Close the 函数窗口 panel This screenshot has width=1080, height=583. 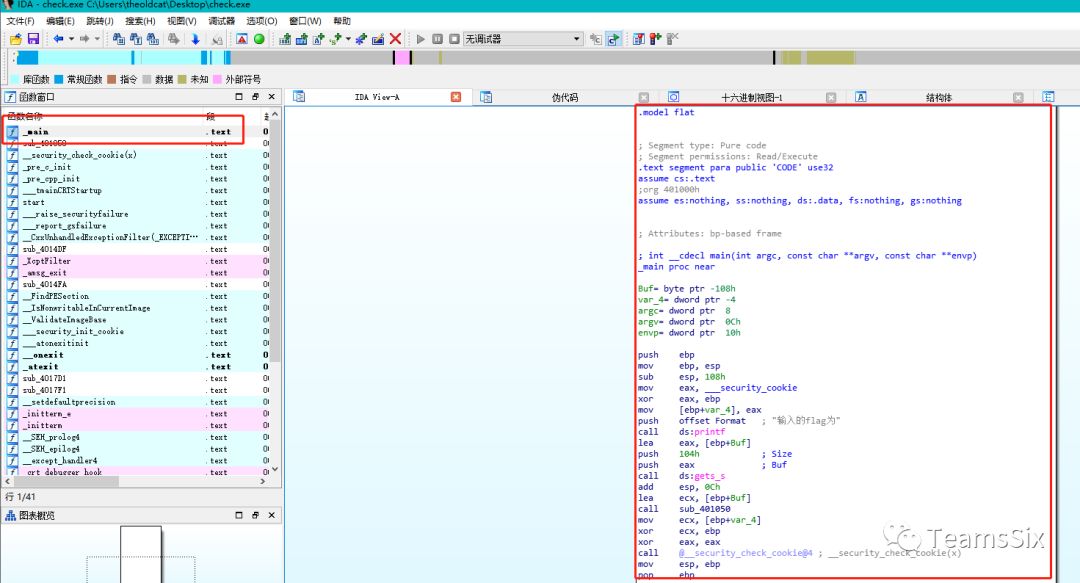(271, 97)
